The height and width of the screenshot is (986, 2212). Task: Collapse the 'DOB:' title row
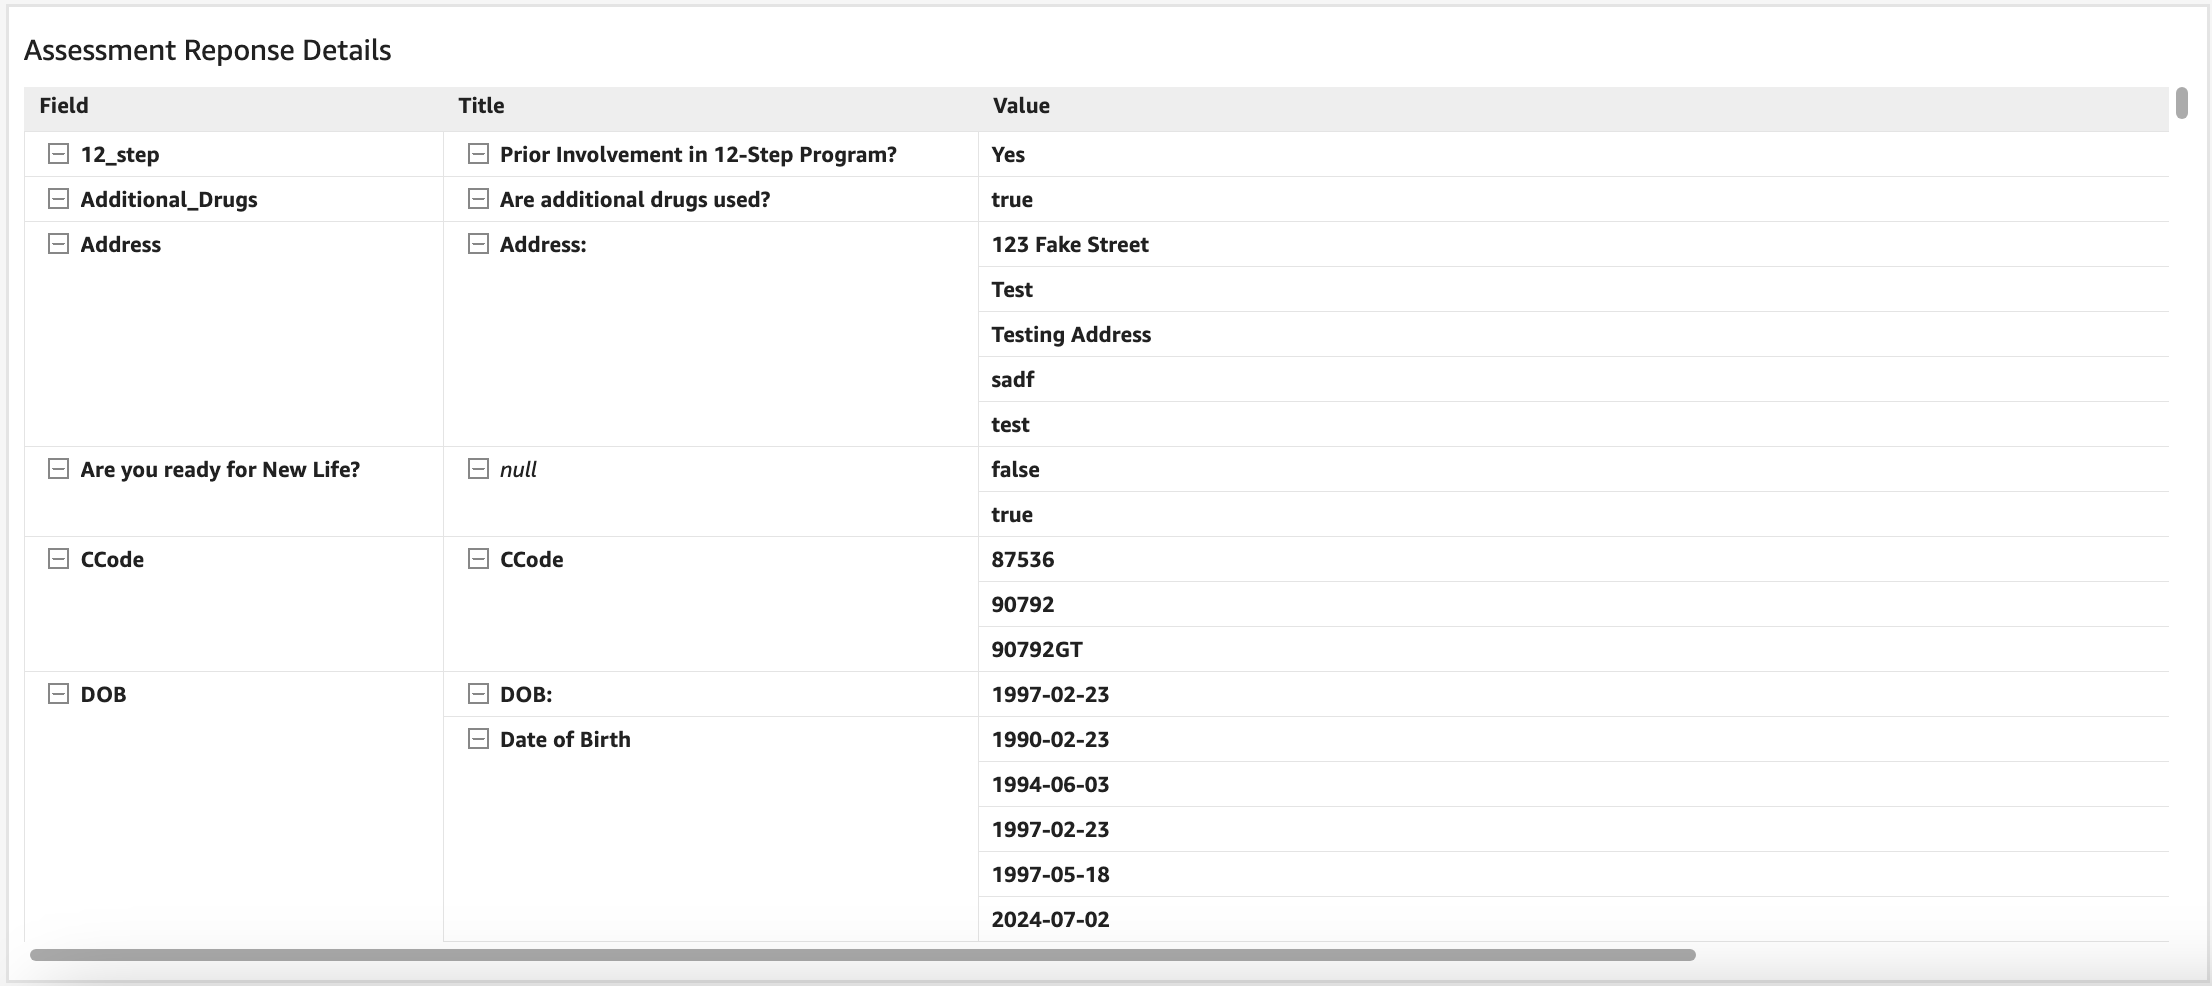[479, 694]
